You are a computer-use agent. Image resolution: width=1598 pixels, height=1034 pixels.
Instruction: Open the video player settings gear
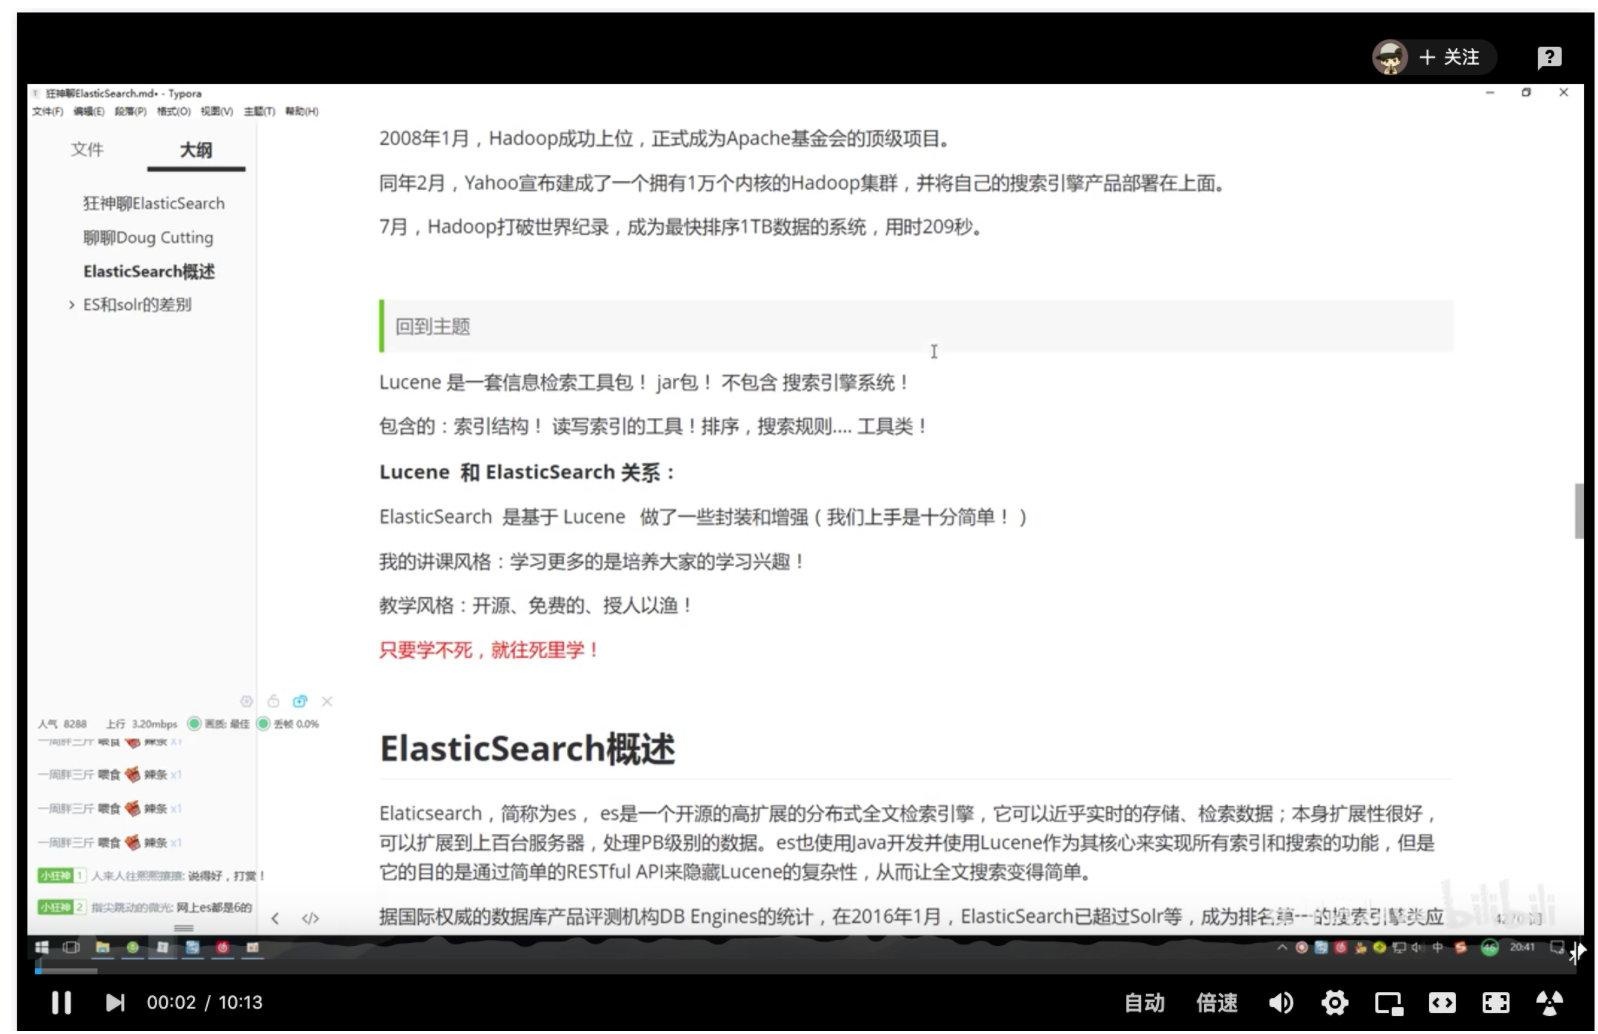pyautogui.click(x=1334, y=1002)
